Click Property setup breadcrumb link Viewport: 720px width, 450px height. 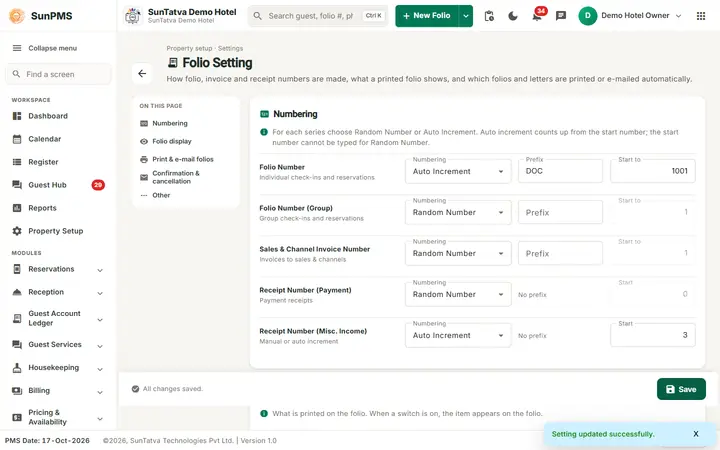click(x=189, y=48)
